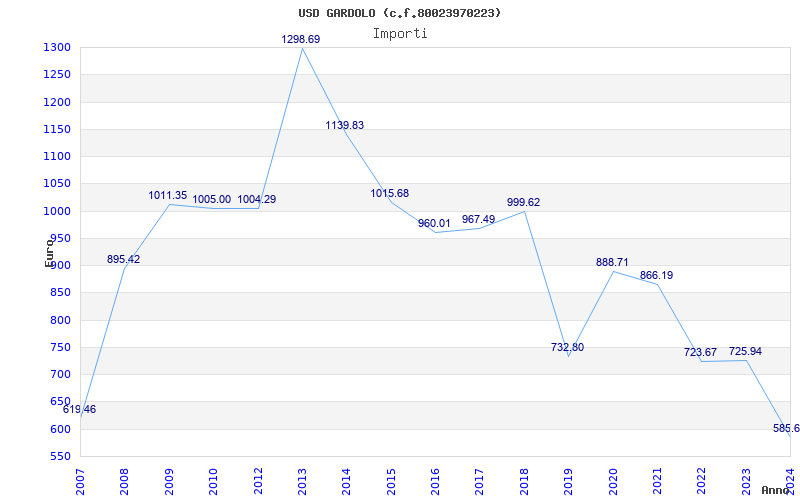Click the data label 1004.29

pyautogui.click(x=257, y=199)
